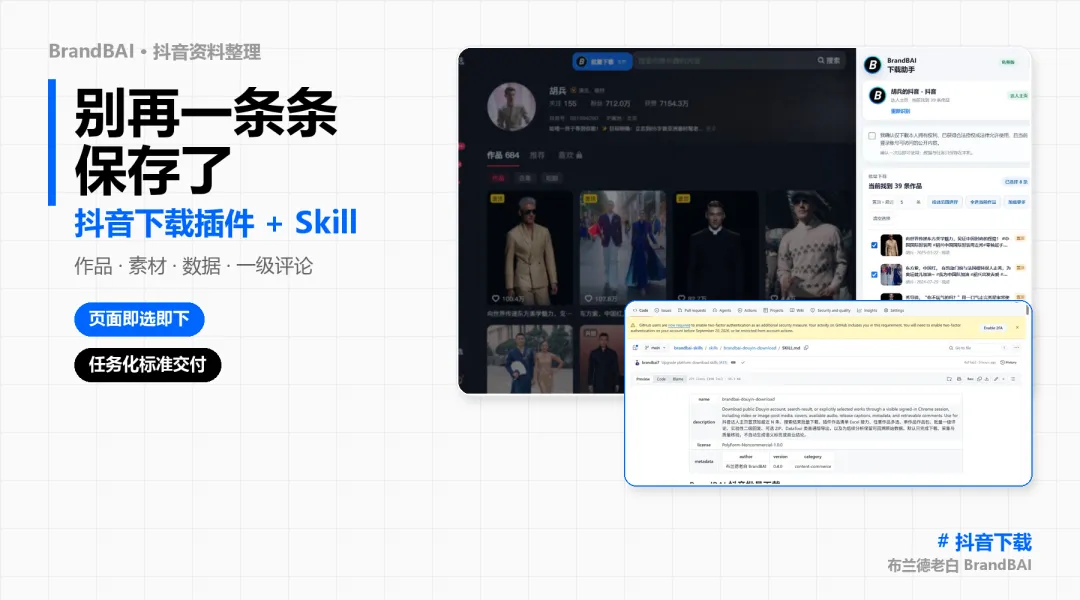Click brandbai-skills in the breadcrumb
The image size is (1080, 600).
688,348
